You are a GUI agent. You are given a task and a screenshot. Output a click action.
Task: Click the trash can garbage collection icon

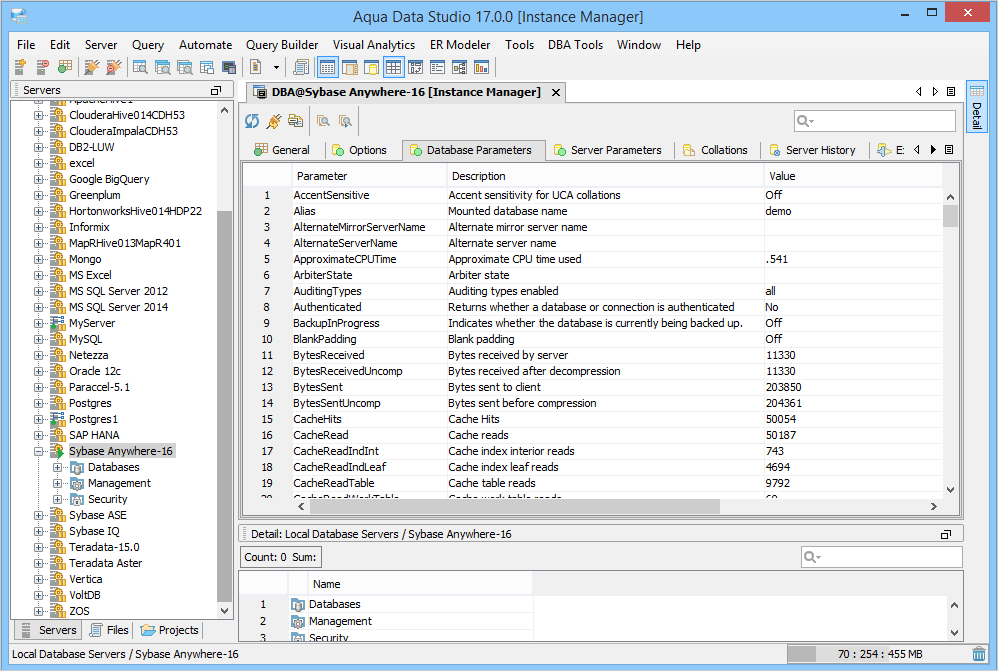click(x=979, y=654)
